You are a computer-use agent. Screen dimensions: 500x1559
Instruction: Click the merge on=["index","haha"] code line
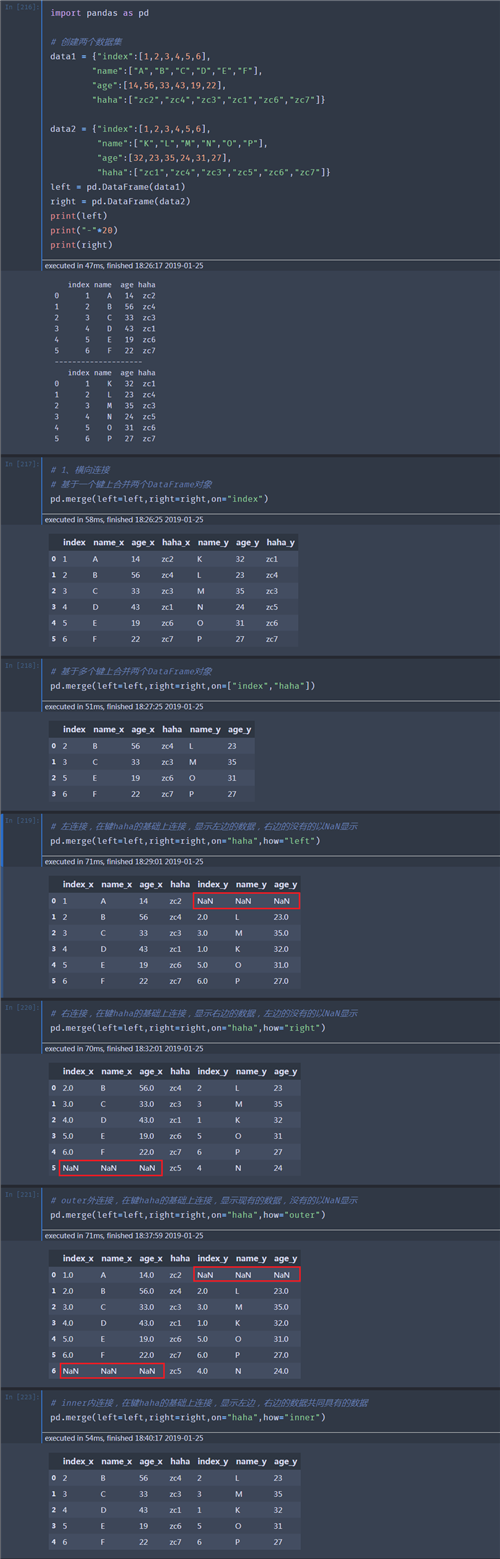pos(183,685)
